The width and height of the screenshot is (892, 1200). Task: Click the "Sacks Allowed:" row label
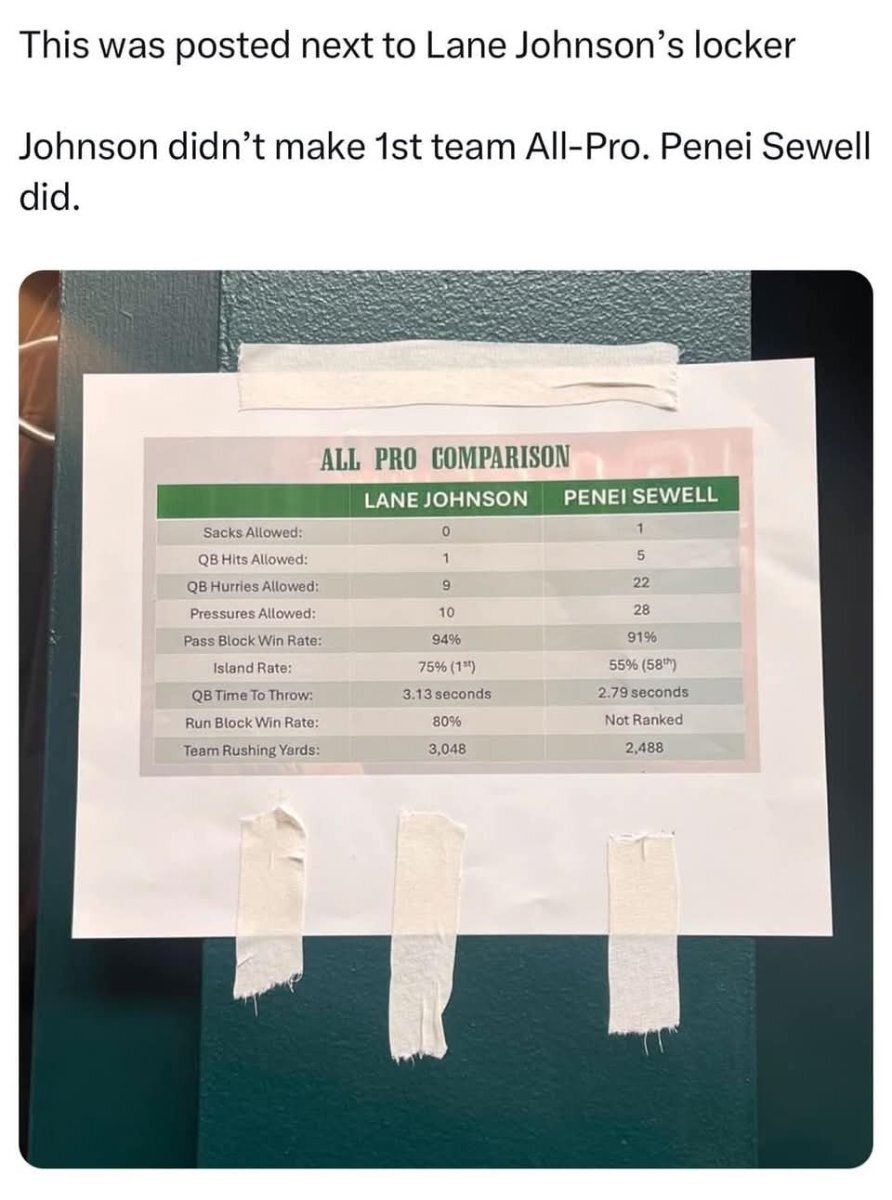[x=252, y=533]
